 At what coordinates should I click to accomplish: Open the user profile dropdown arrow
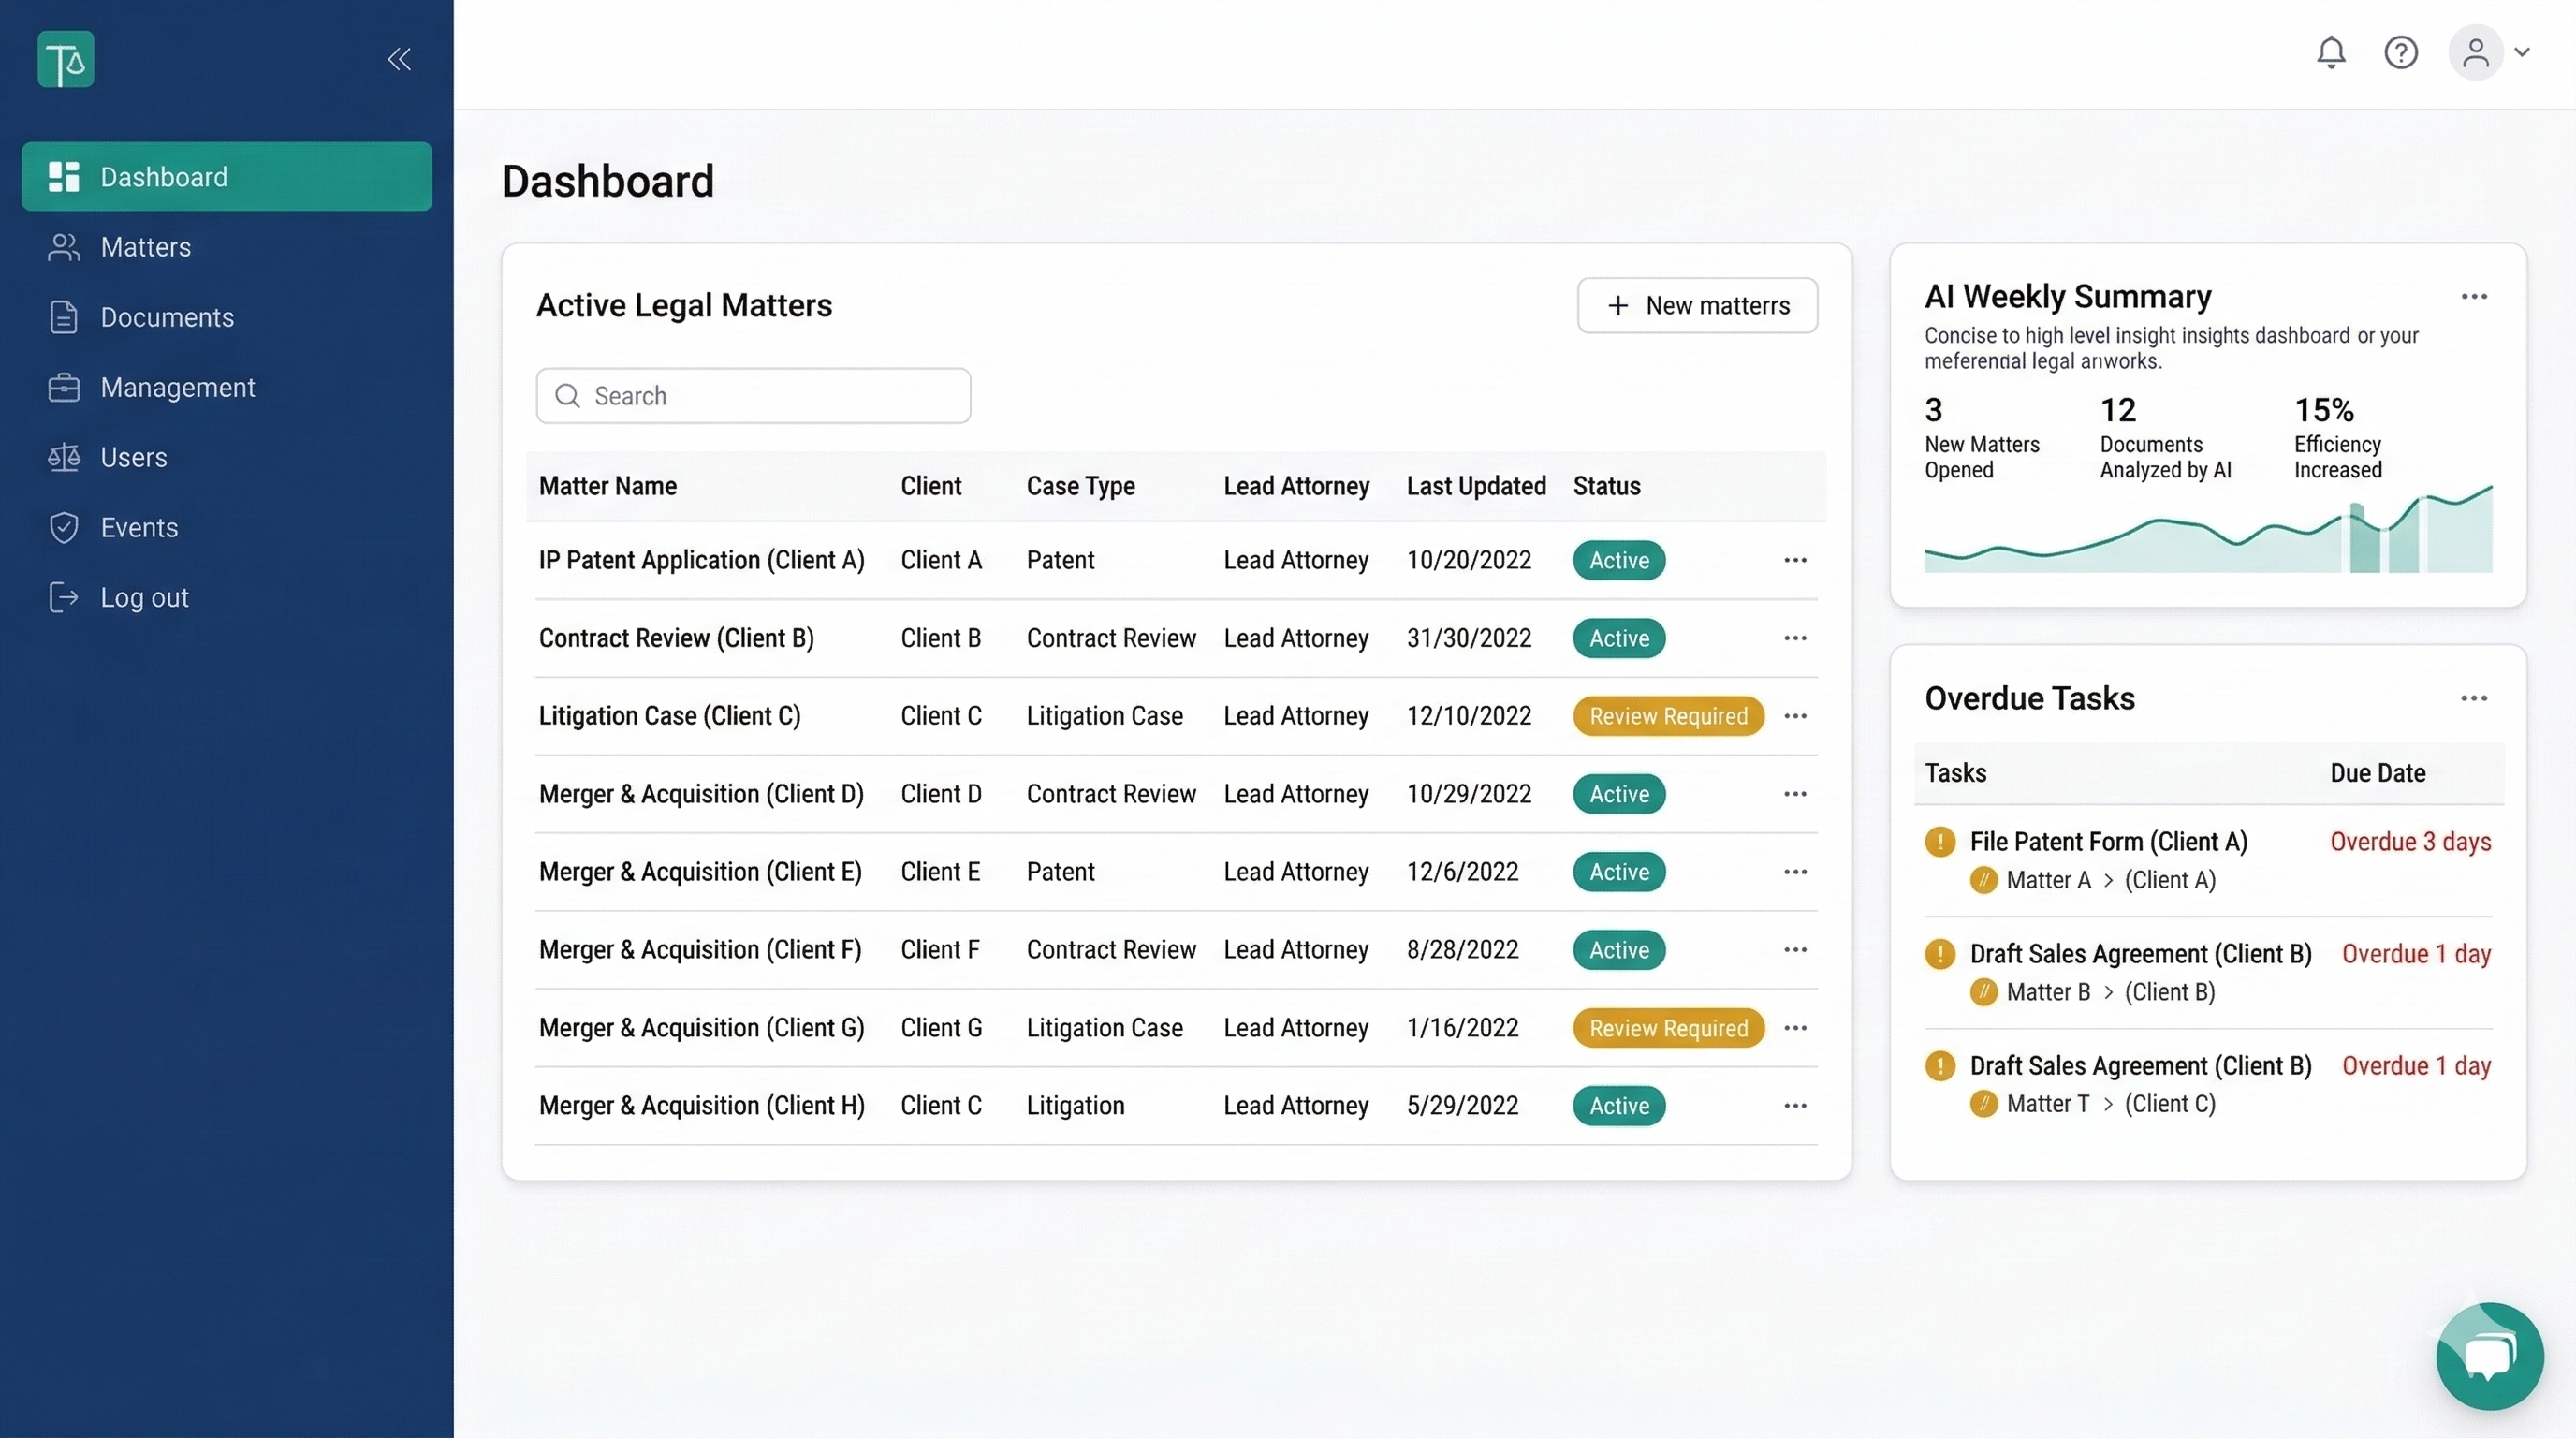click(x=2522, y=53)
